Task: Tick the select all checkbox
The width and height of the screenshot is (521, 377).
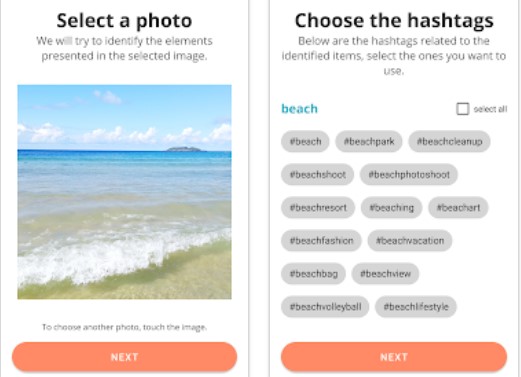Action: (462, 109)
